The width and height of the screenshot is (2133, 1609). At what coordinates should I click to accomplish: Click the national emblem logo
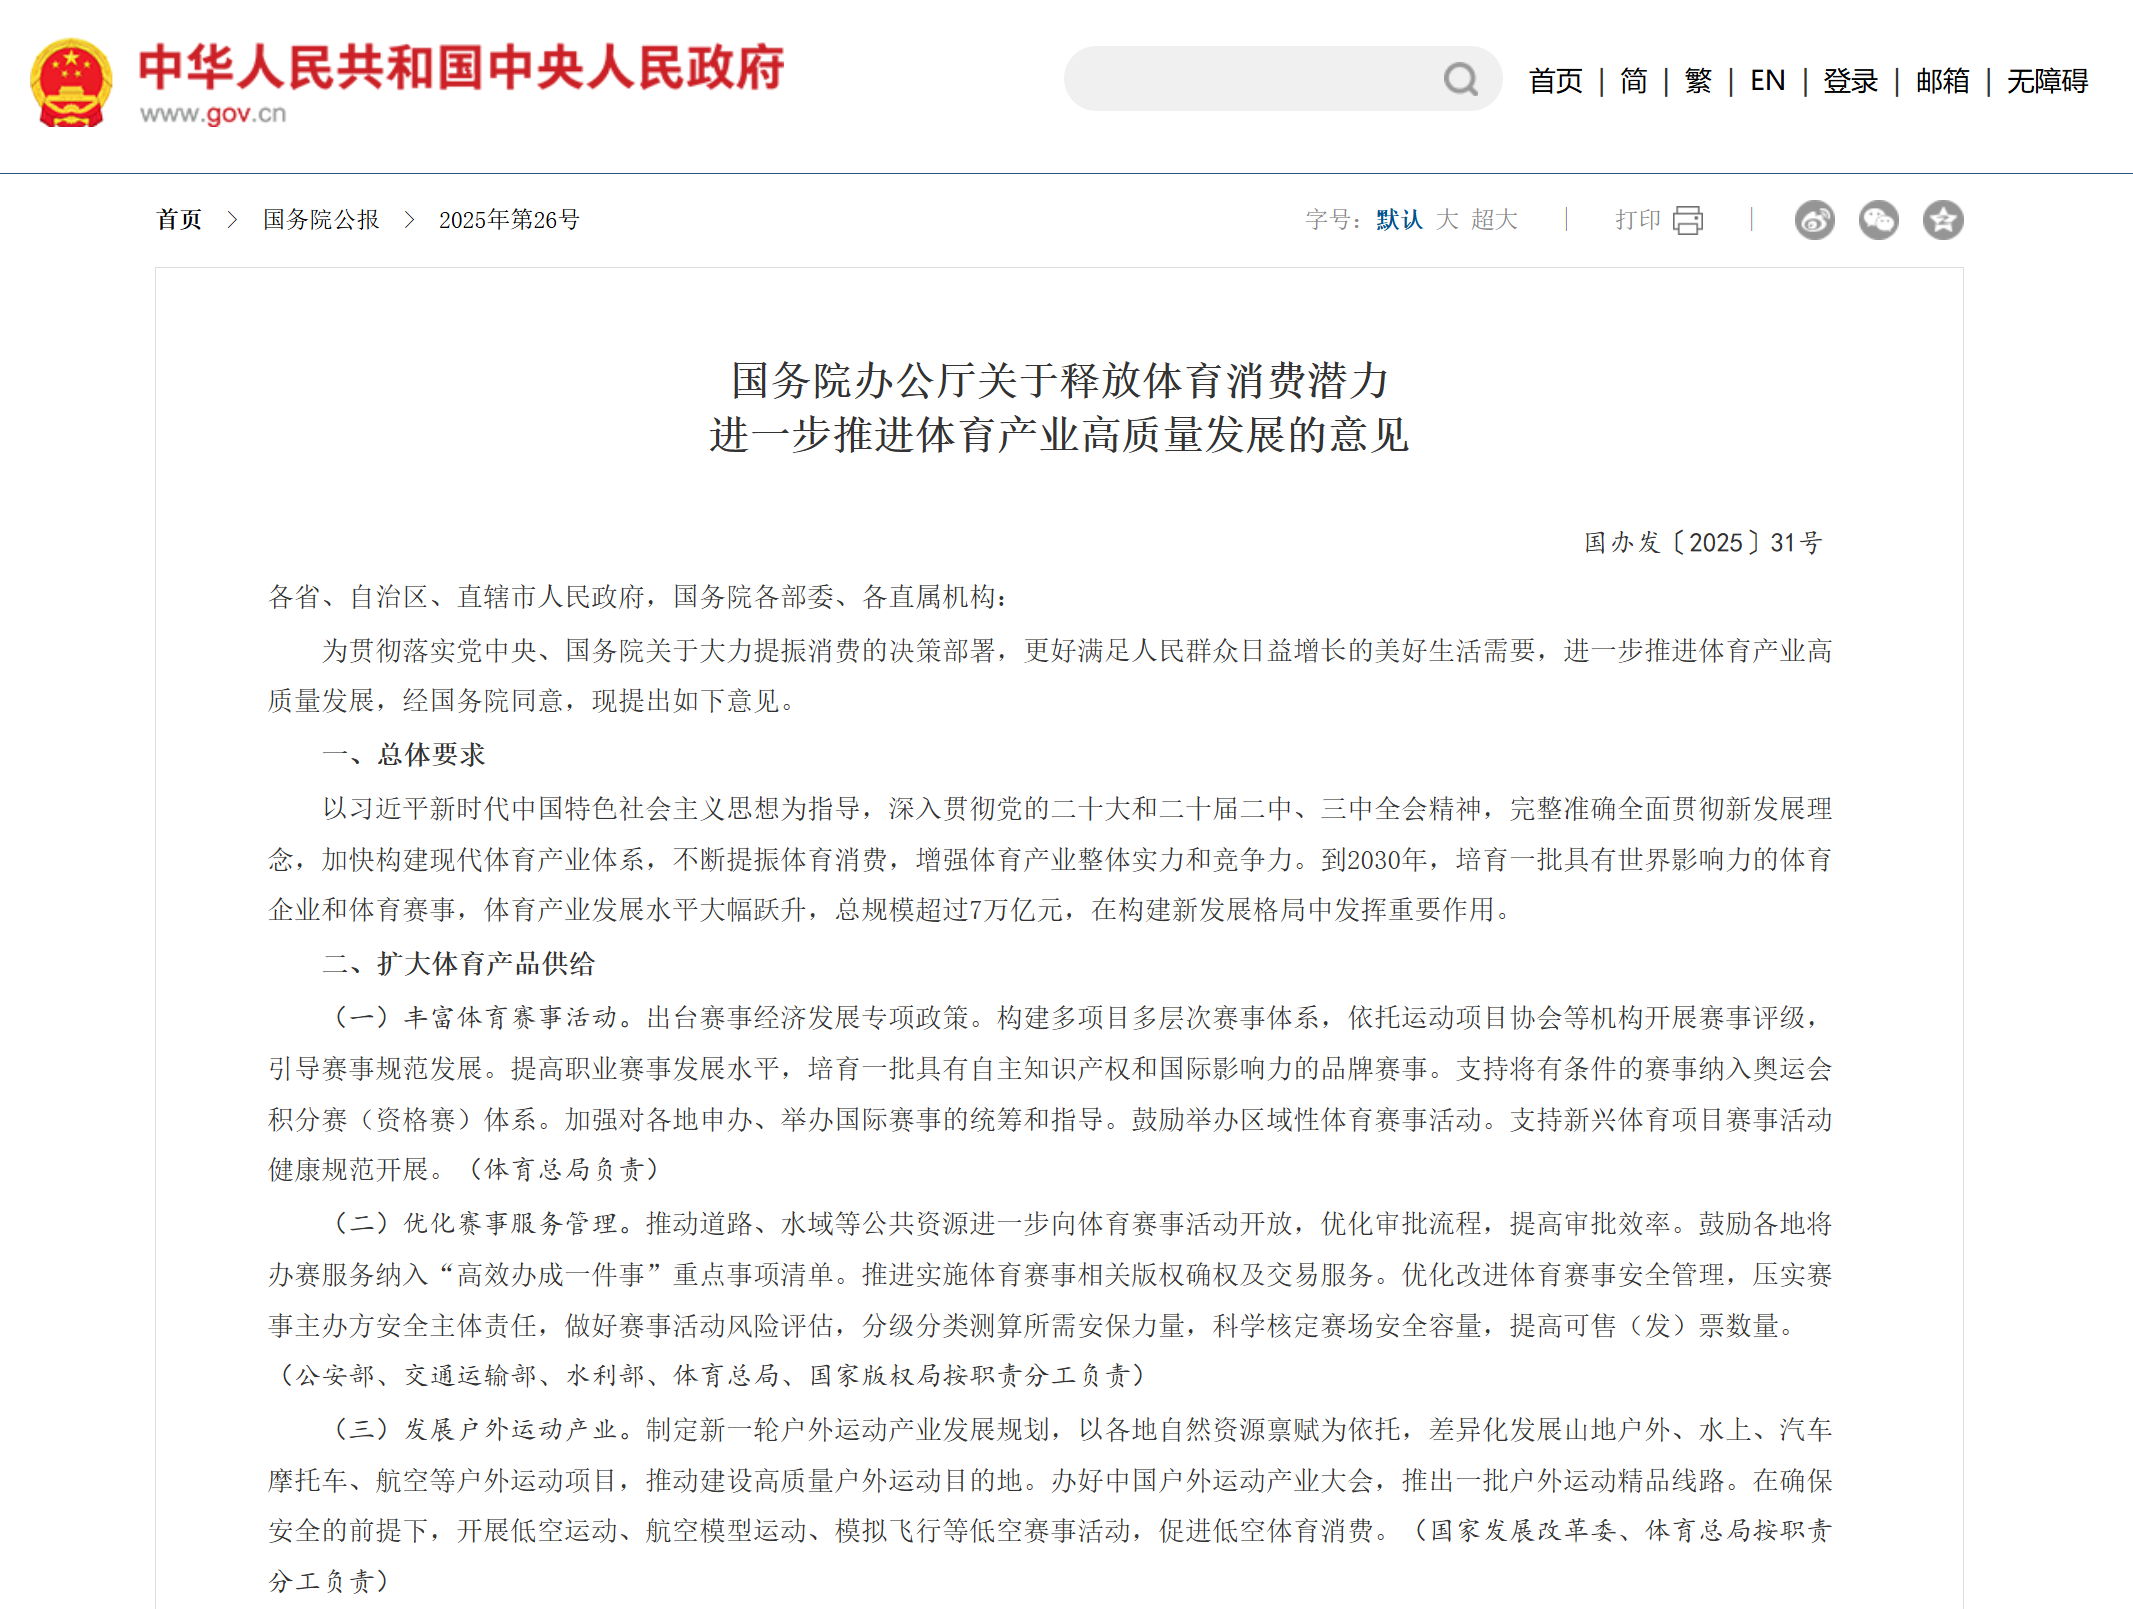click(x=71, y=83)
